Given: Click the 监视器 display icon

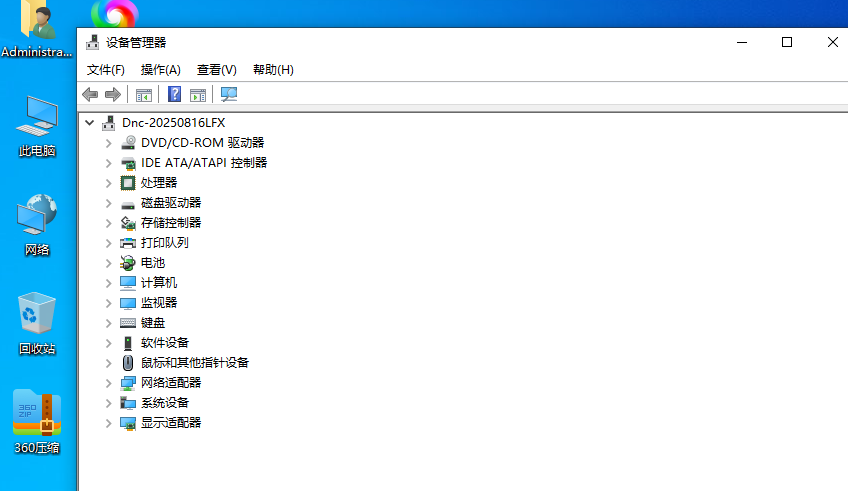Looking at the screenshot, I should (x=128, y=303).
